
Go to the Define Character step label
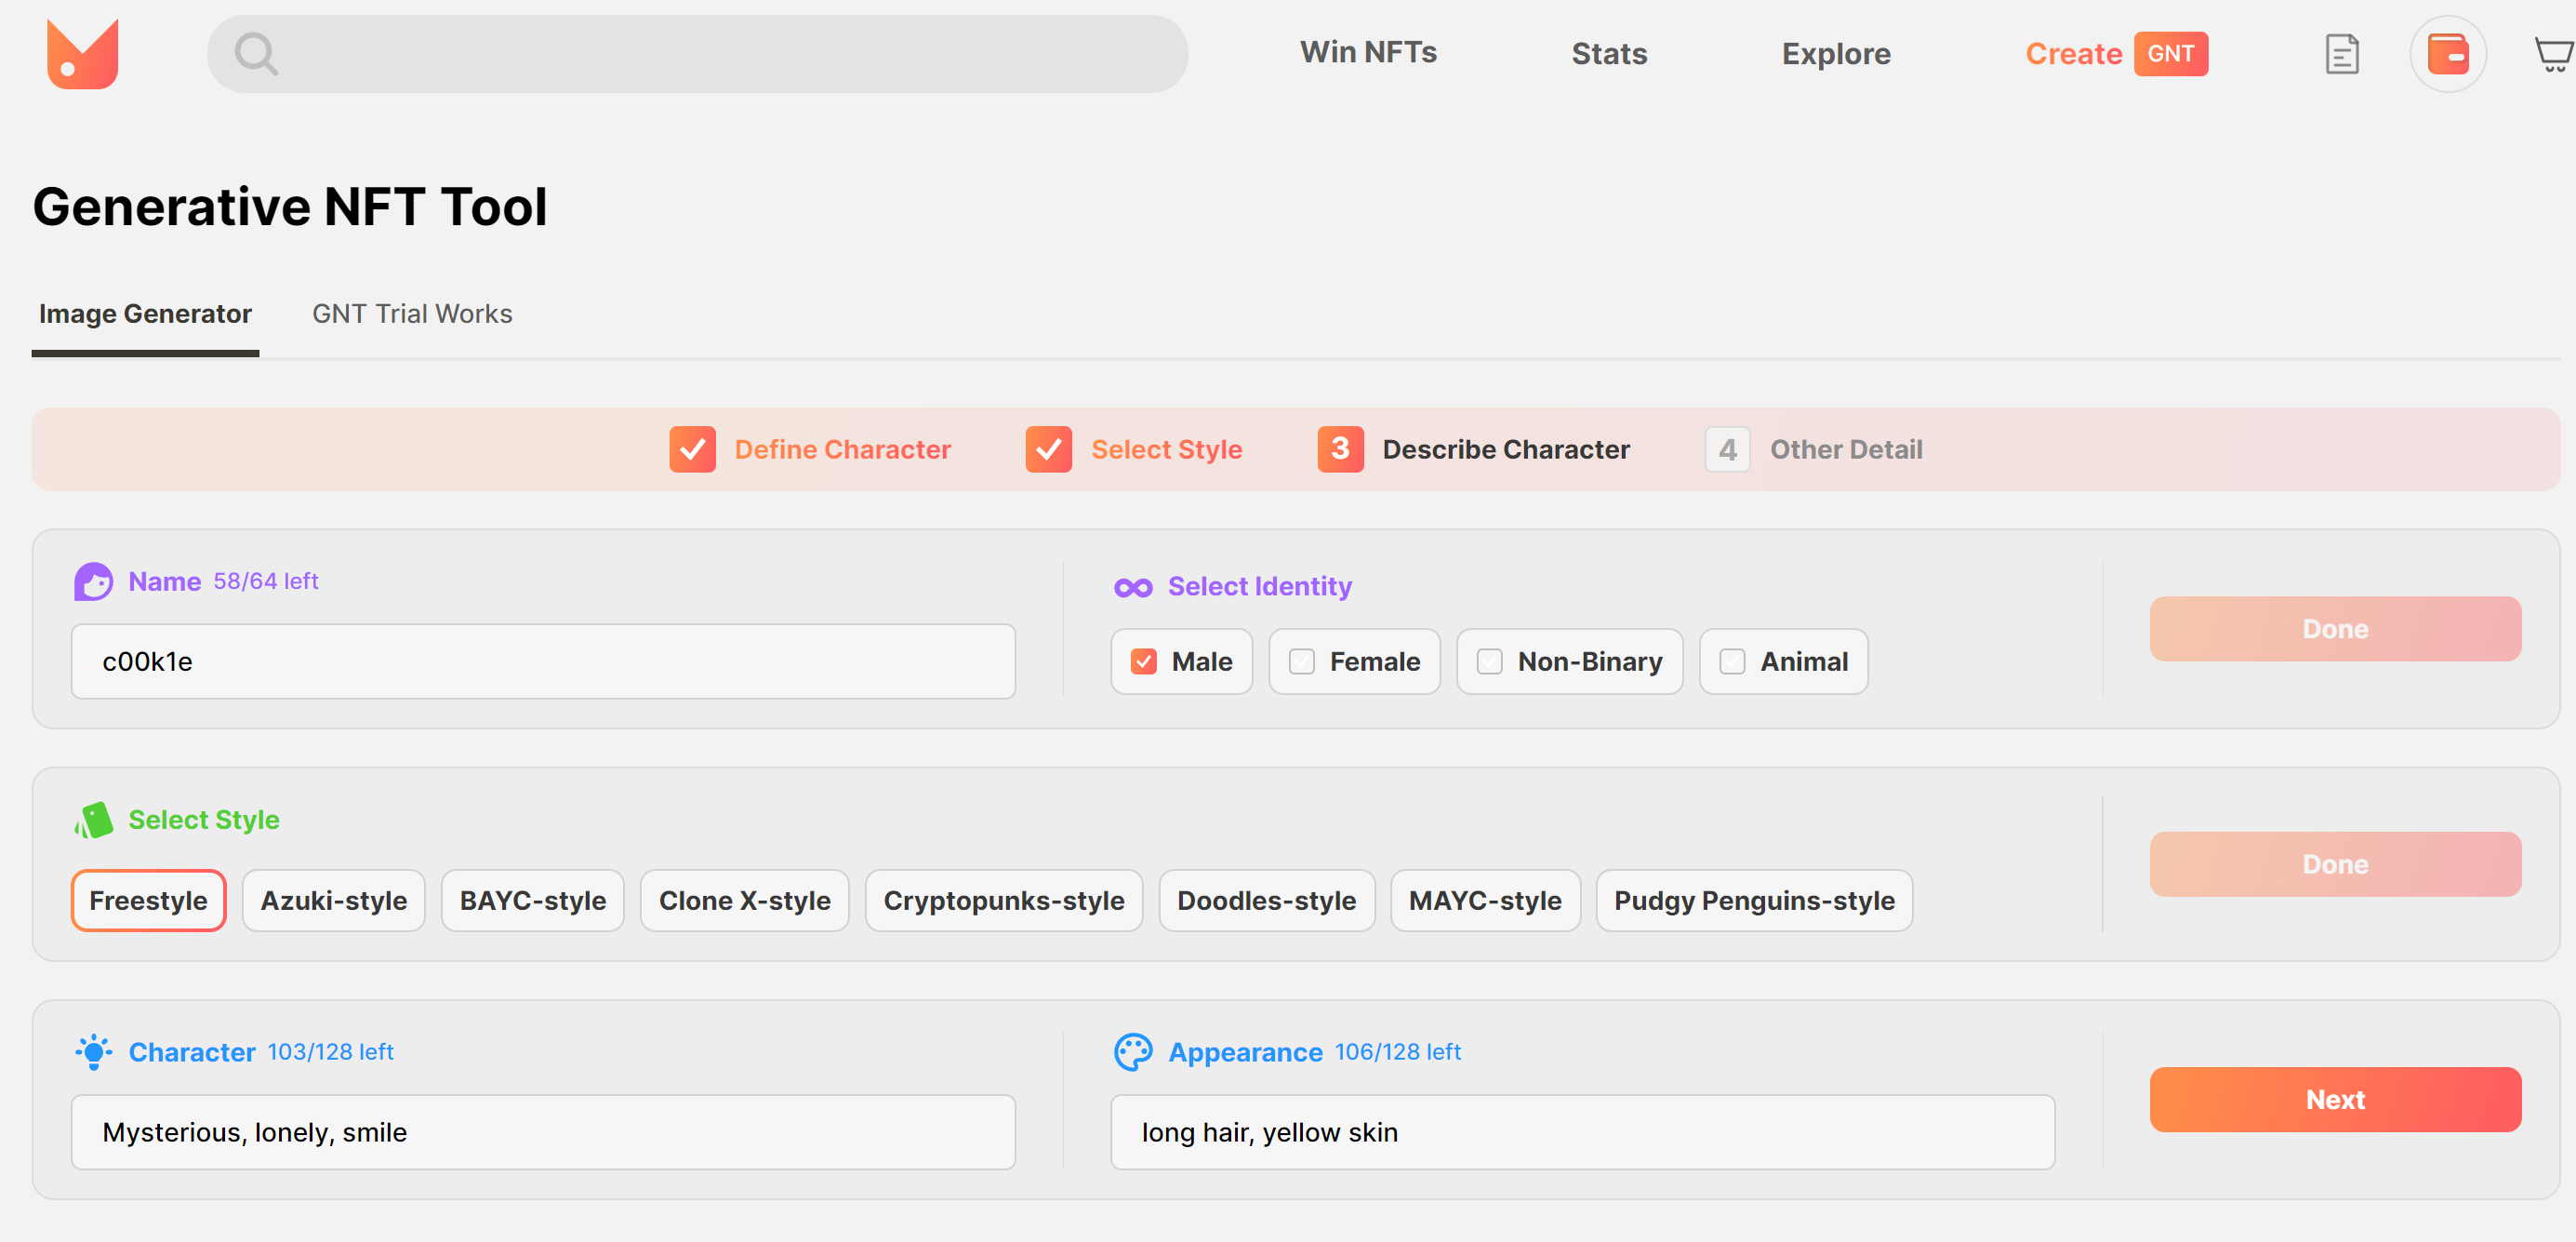pos(842,450)
